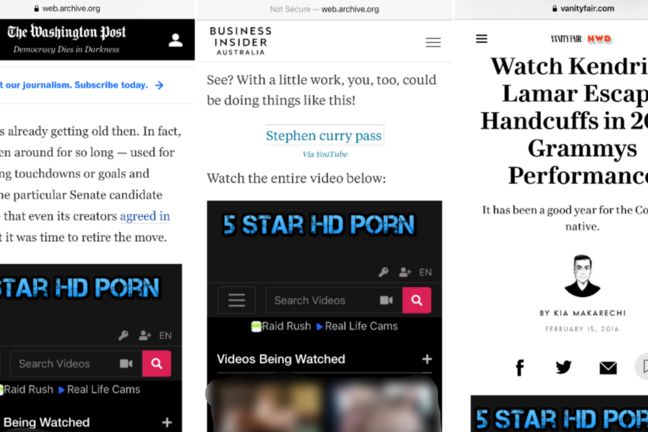Click pink search button in Business Insider embed

(417, 300)
